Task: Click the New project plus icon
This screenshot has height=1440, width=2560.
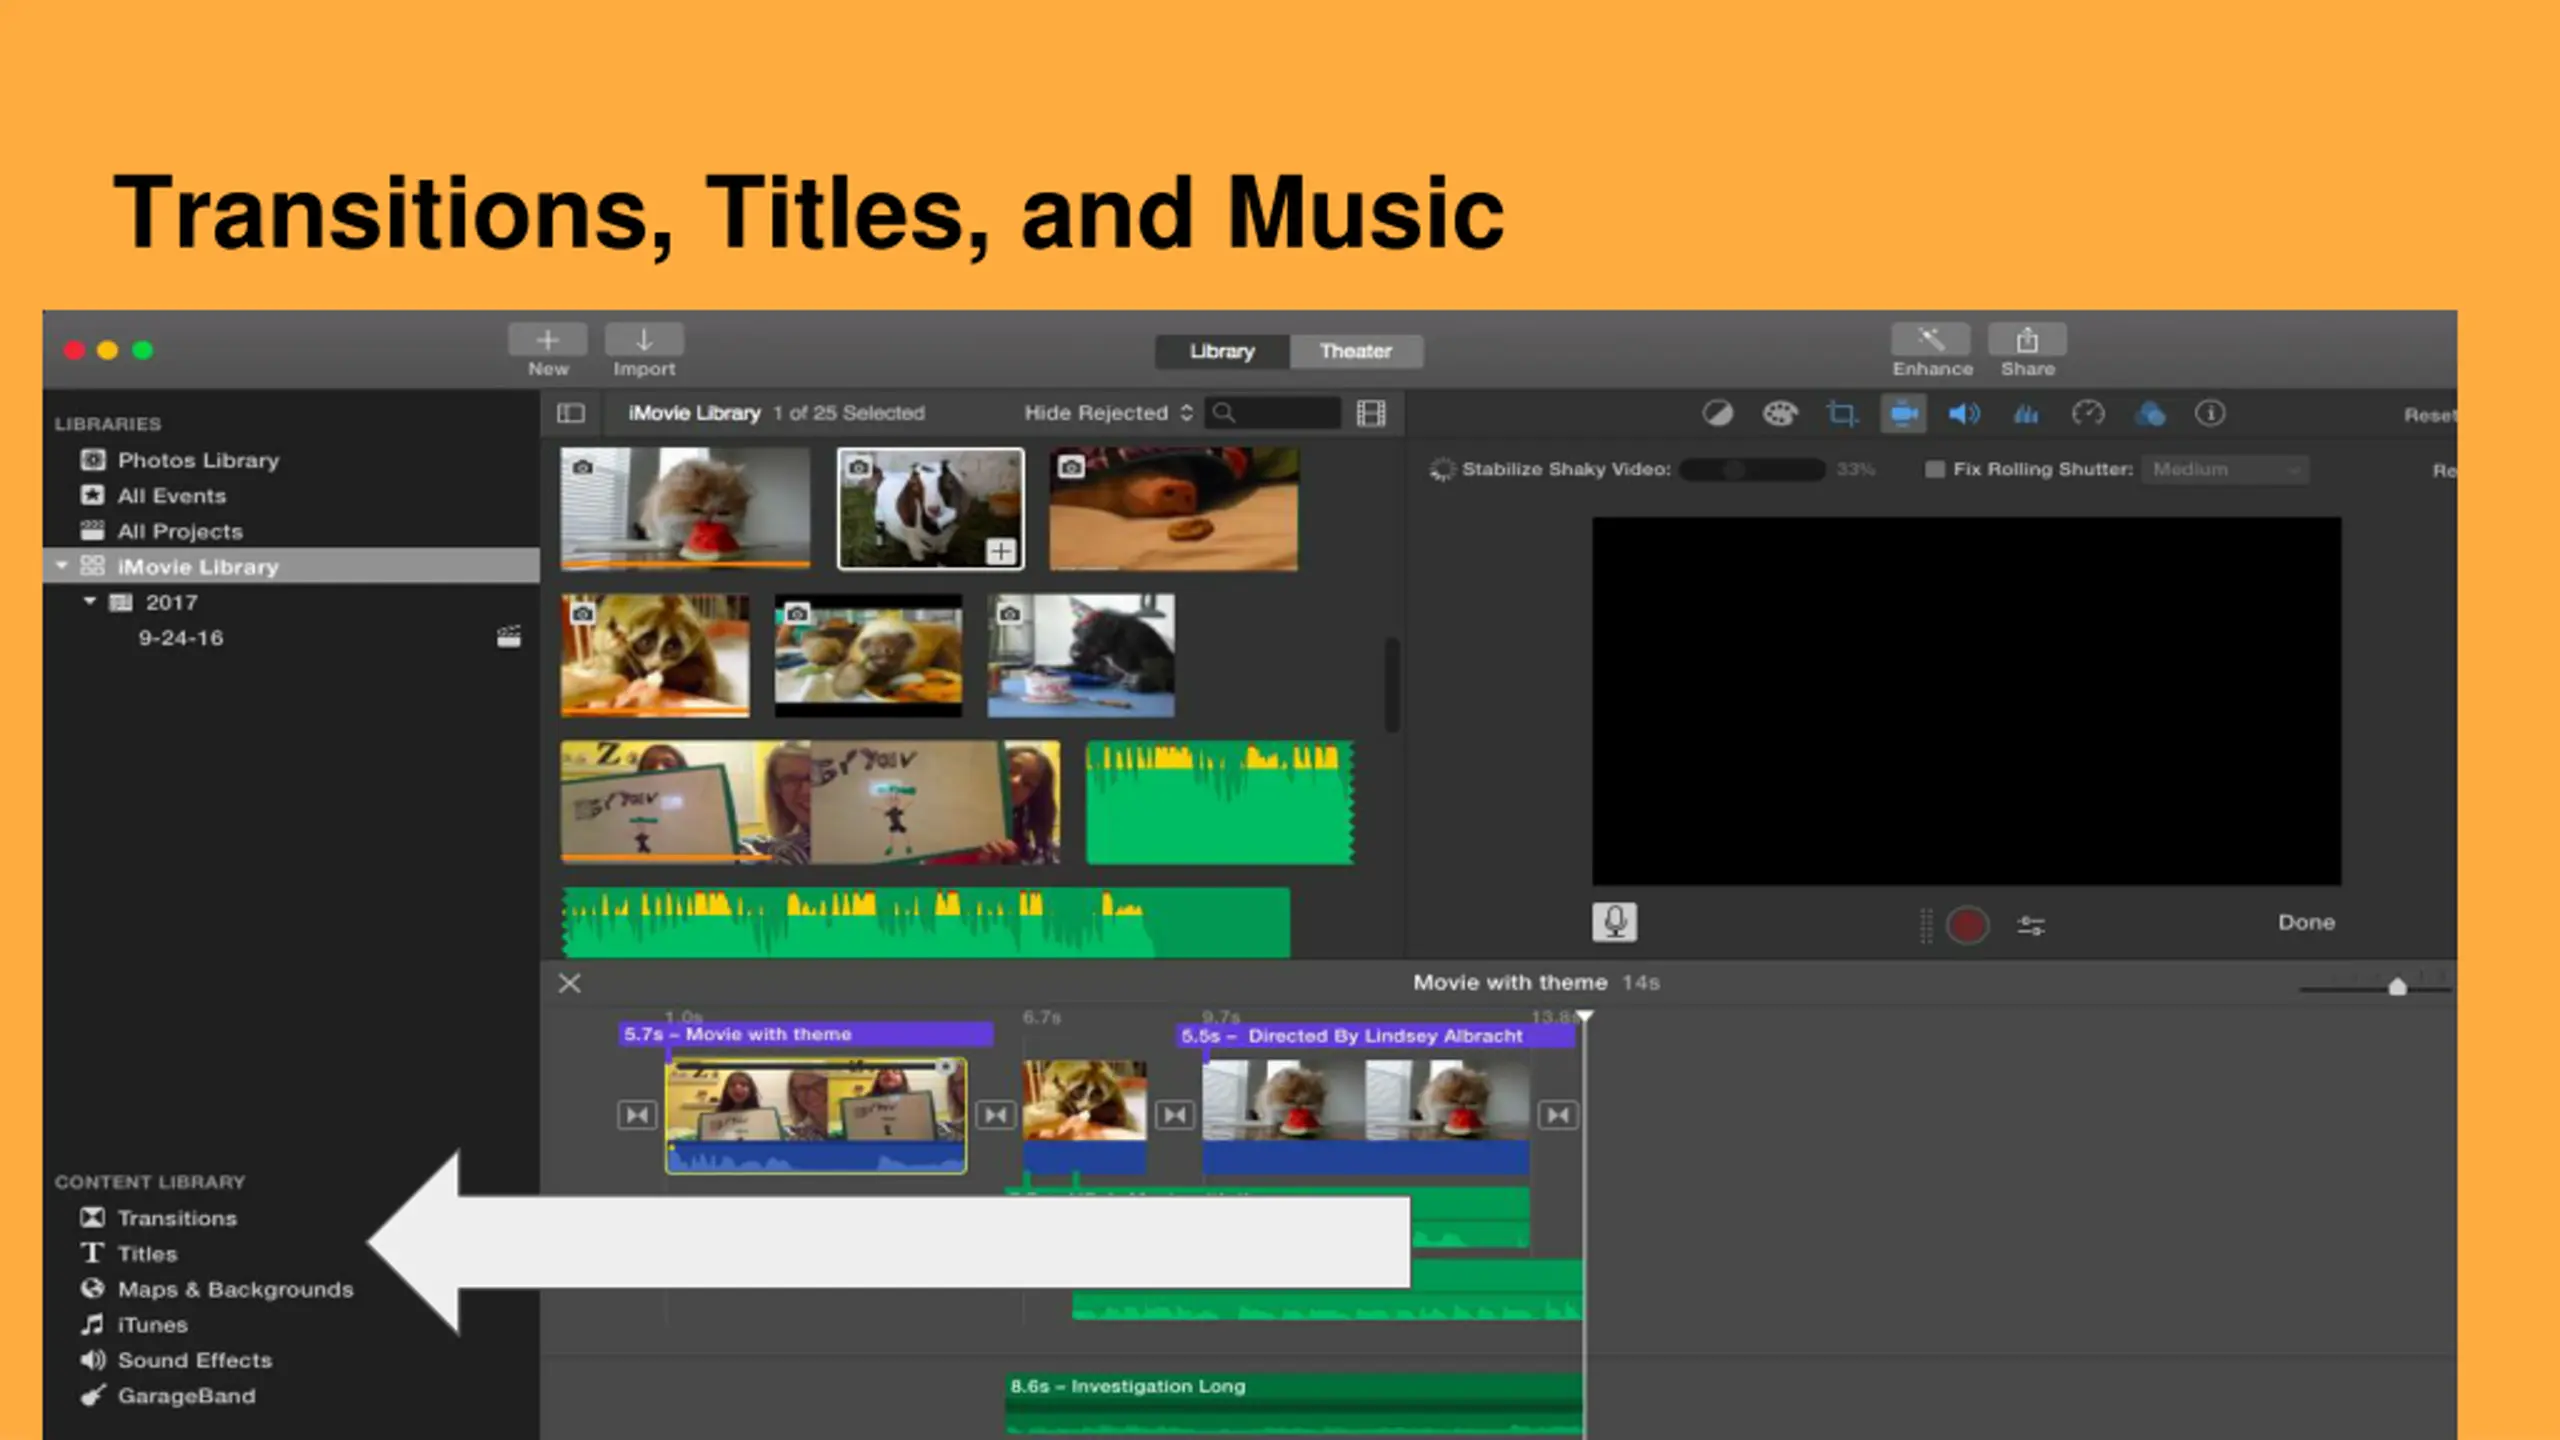Action: pos(547,340)
